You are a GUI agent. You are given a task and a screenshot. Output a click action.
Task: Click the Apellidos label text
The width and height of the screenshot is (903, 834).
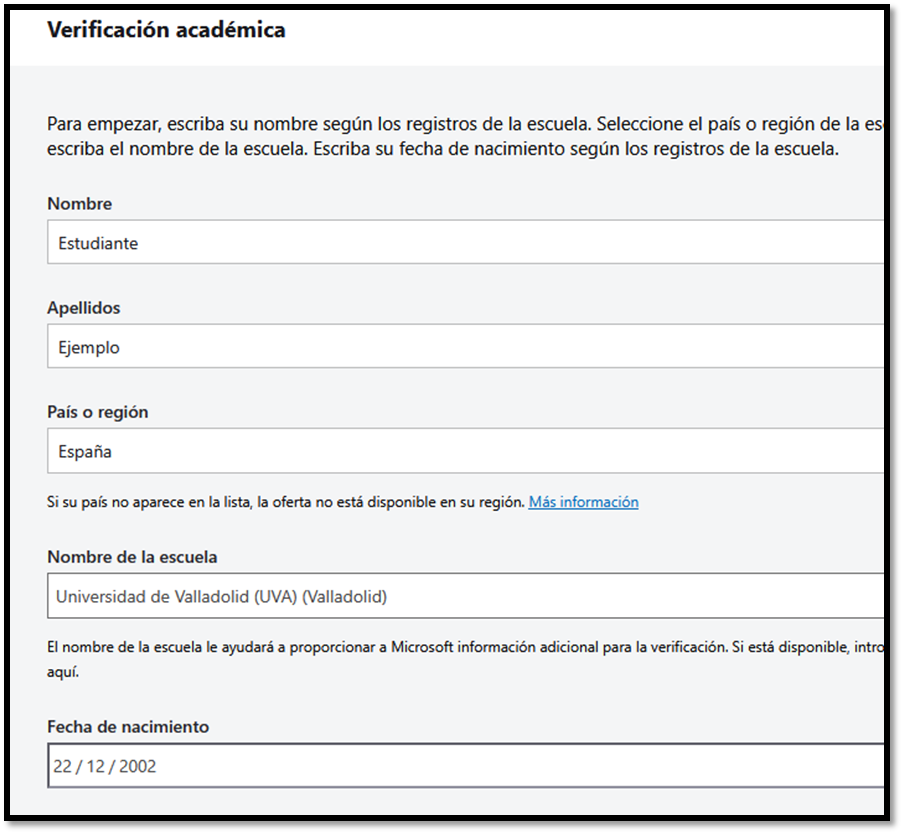(x=83, y=308)
